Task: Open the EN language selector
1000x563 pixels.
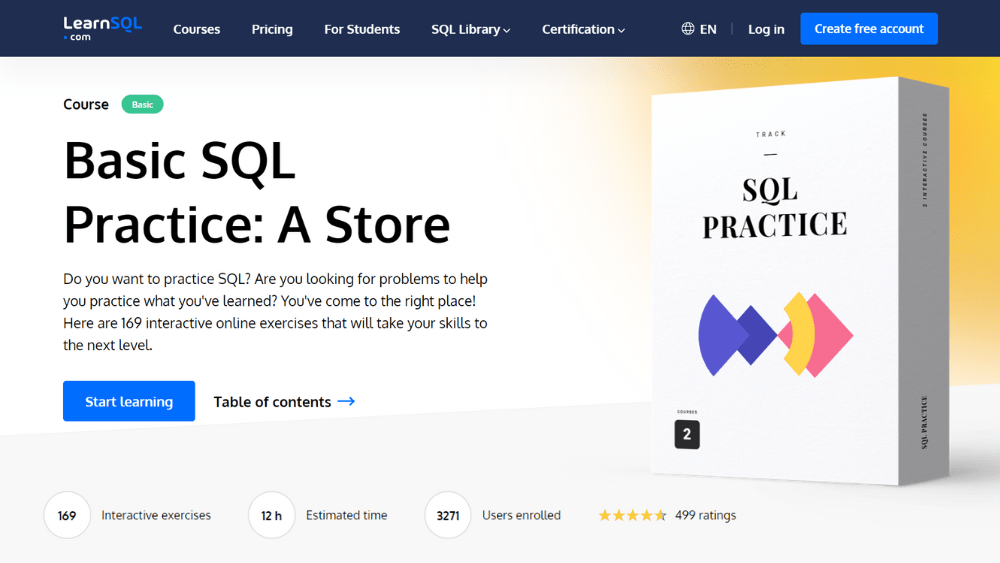Action: [x=699, y=29]
